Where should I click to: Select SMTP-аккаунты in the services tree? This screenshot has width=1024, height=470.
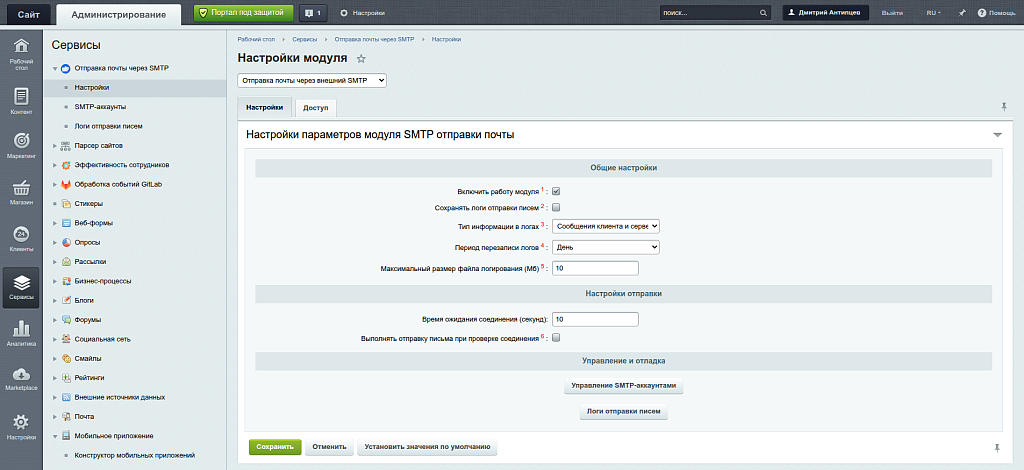coord(100,107)
